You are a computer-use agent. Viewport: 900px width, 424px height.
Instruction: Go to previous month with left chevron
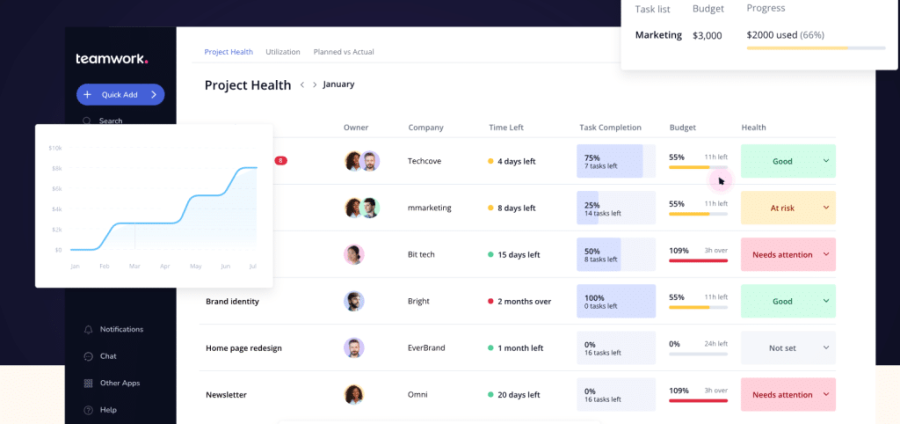pos(302,85)
